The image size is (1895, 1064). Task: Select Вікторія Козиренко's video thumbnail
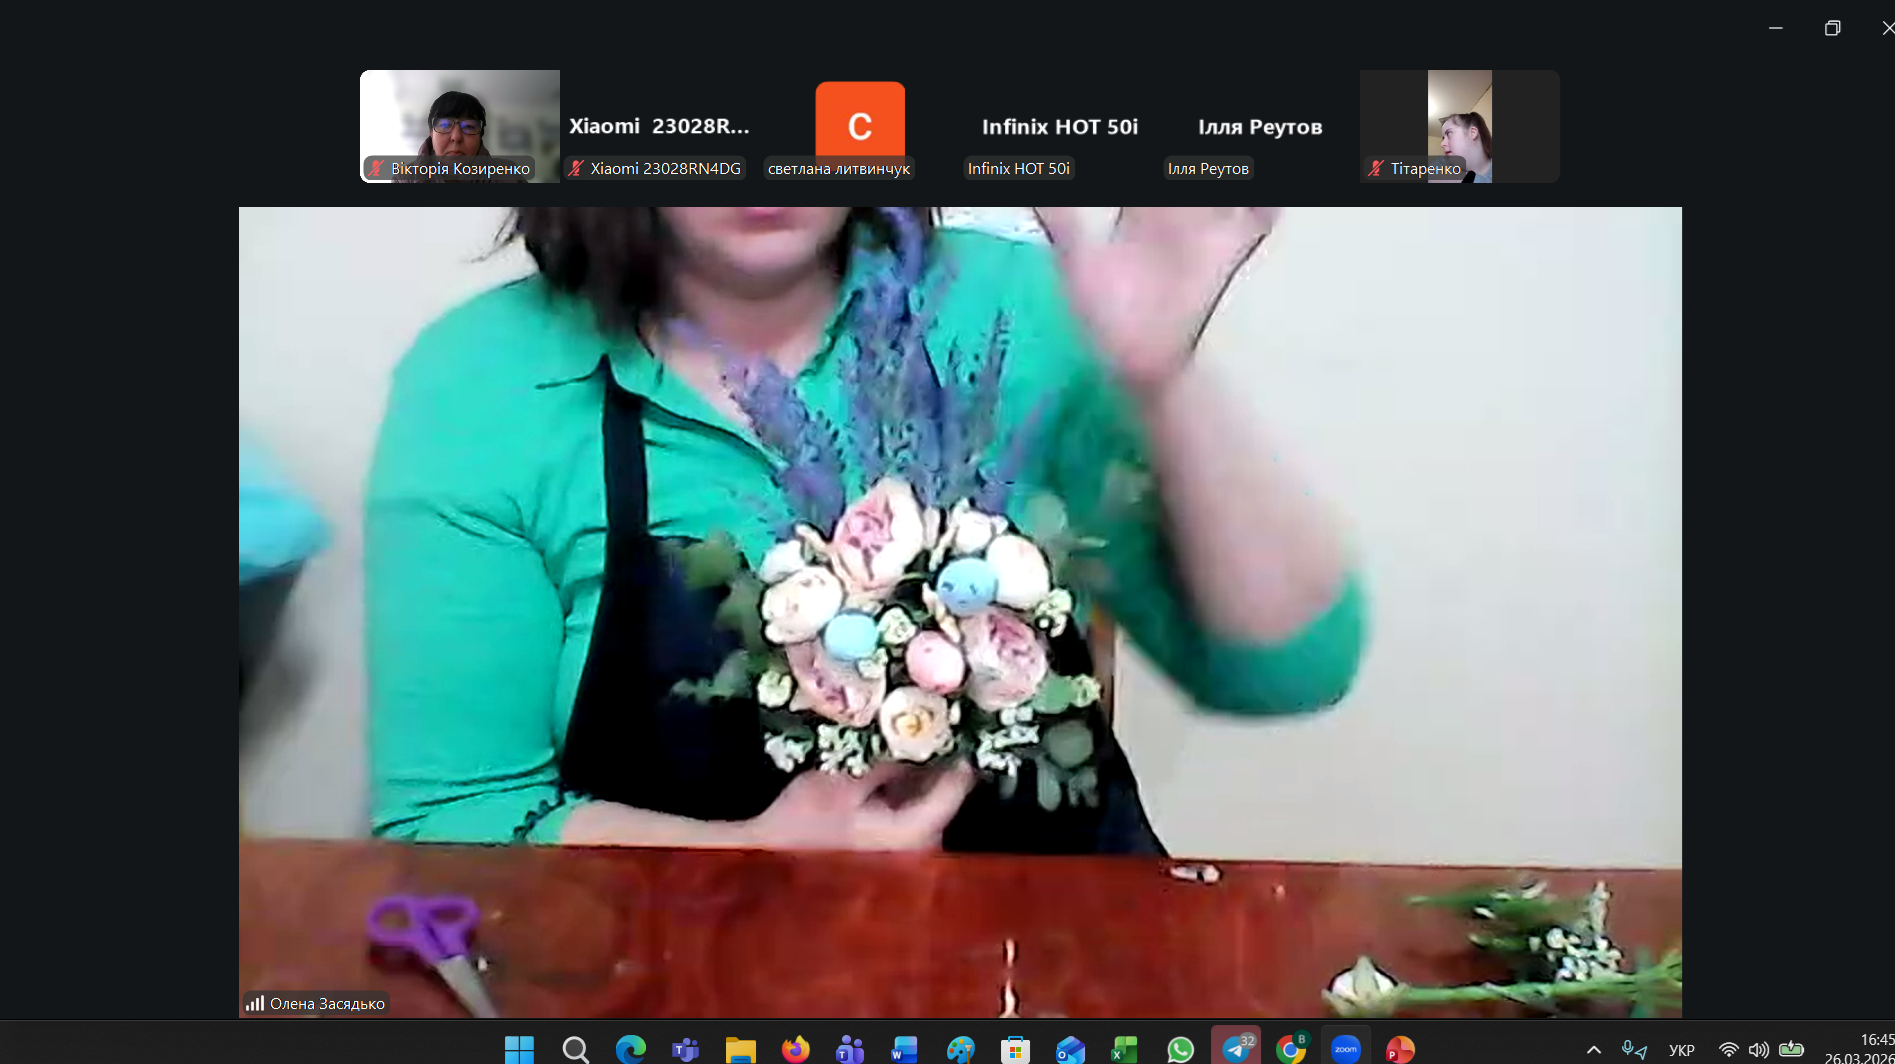coord(459,126)
